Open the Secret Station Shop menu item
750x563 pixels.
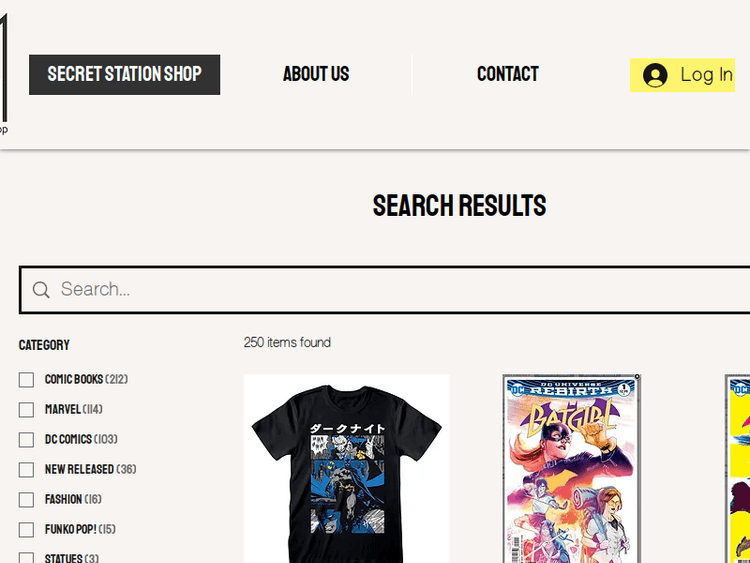click(x=124, y=75)
